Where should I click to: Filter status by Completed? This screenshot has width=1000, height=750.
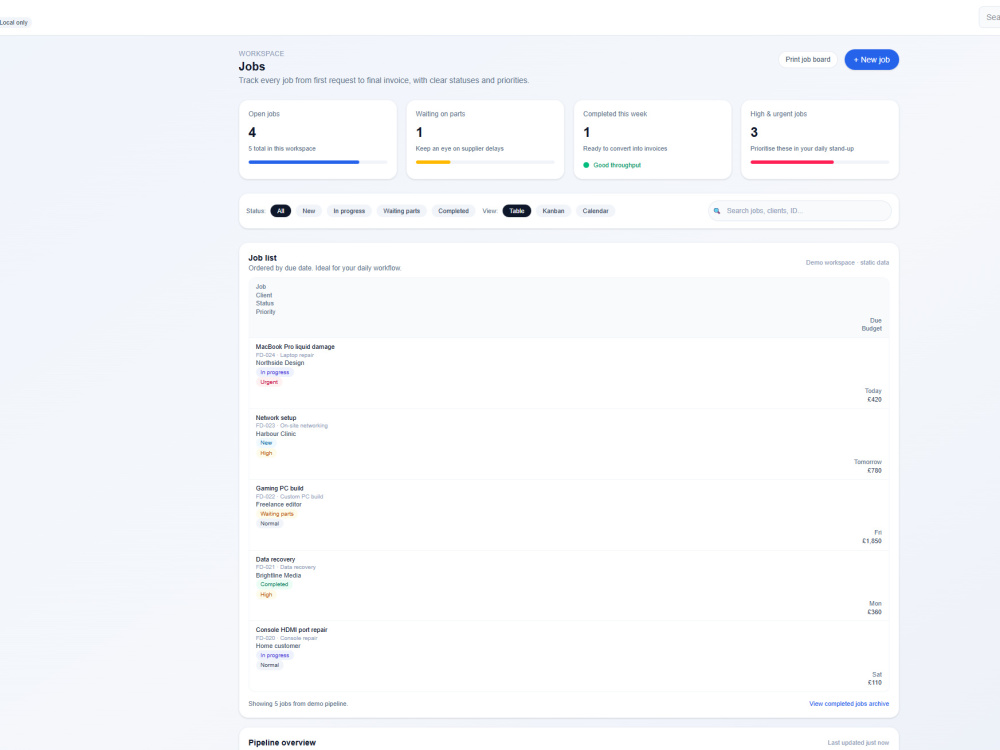click(453, 211)
